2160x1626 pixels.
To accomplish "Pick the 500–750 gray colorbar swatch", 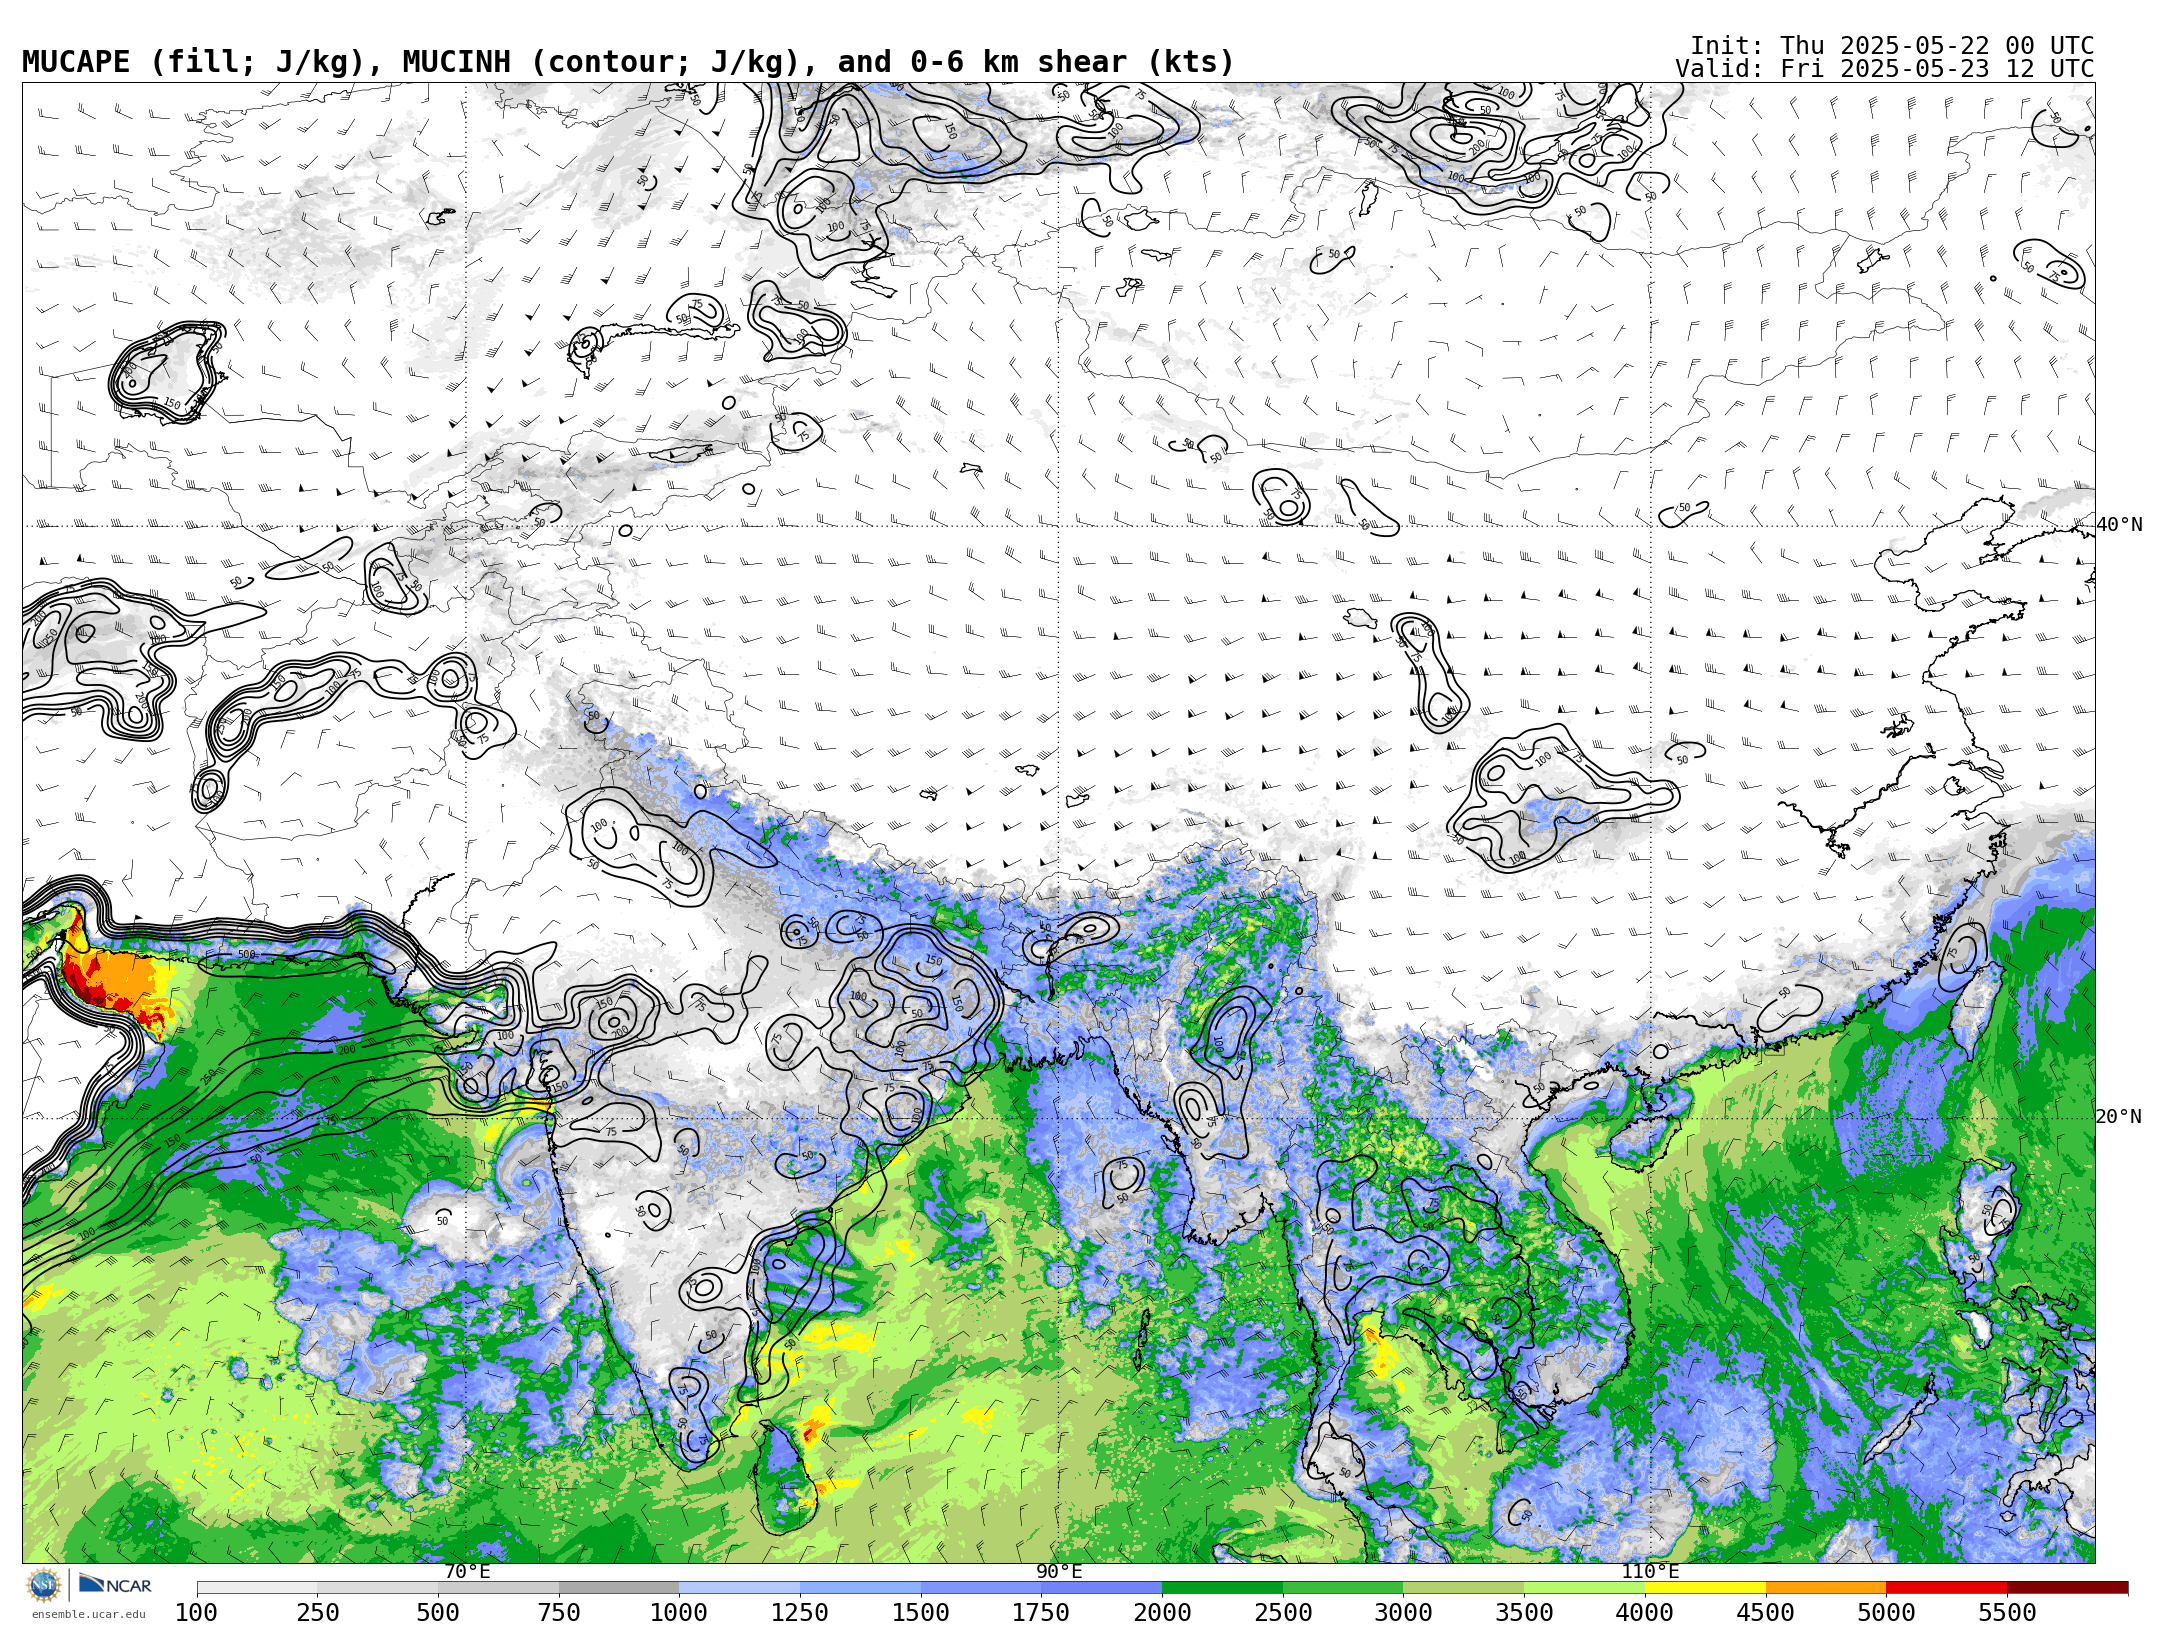I will coord(498,1588).
